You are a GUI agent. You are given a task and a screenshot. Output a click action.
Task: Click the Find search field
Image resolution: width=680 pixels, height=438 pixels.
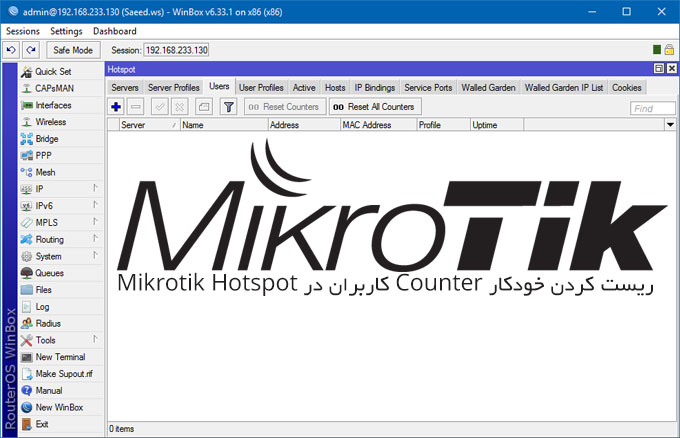pos(653,108)
